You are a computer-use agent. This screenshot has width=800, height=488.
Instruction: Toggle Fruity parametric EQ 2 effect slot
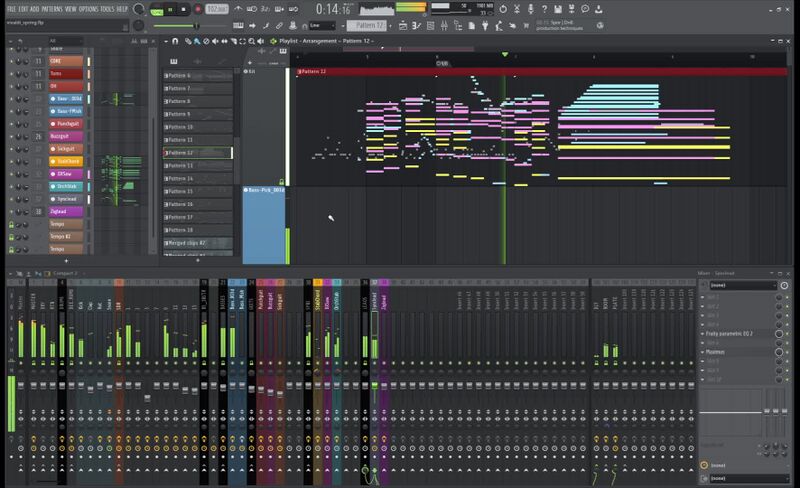coord(786,333)
